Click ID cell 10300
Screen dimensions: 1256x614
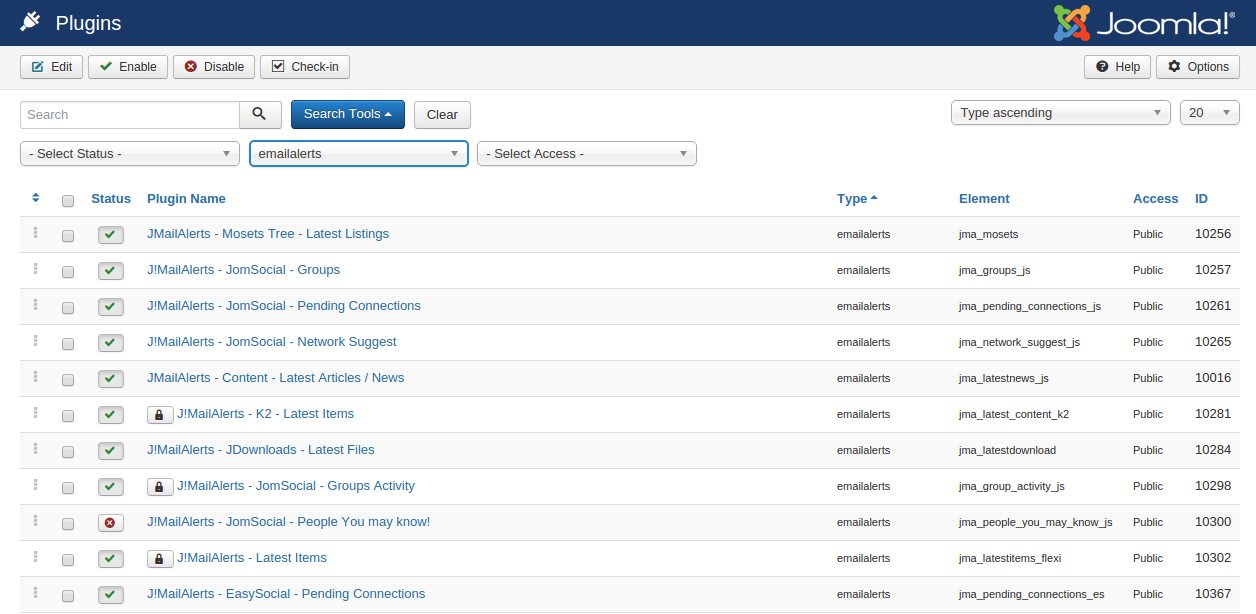click(1213, 522)
